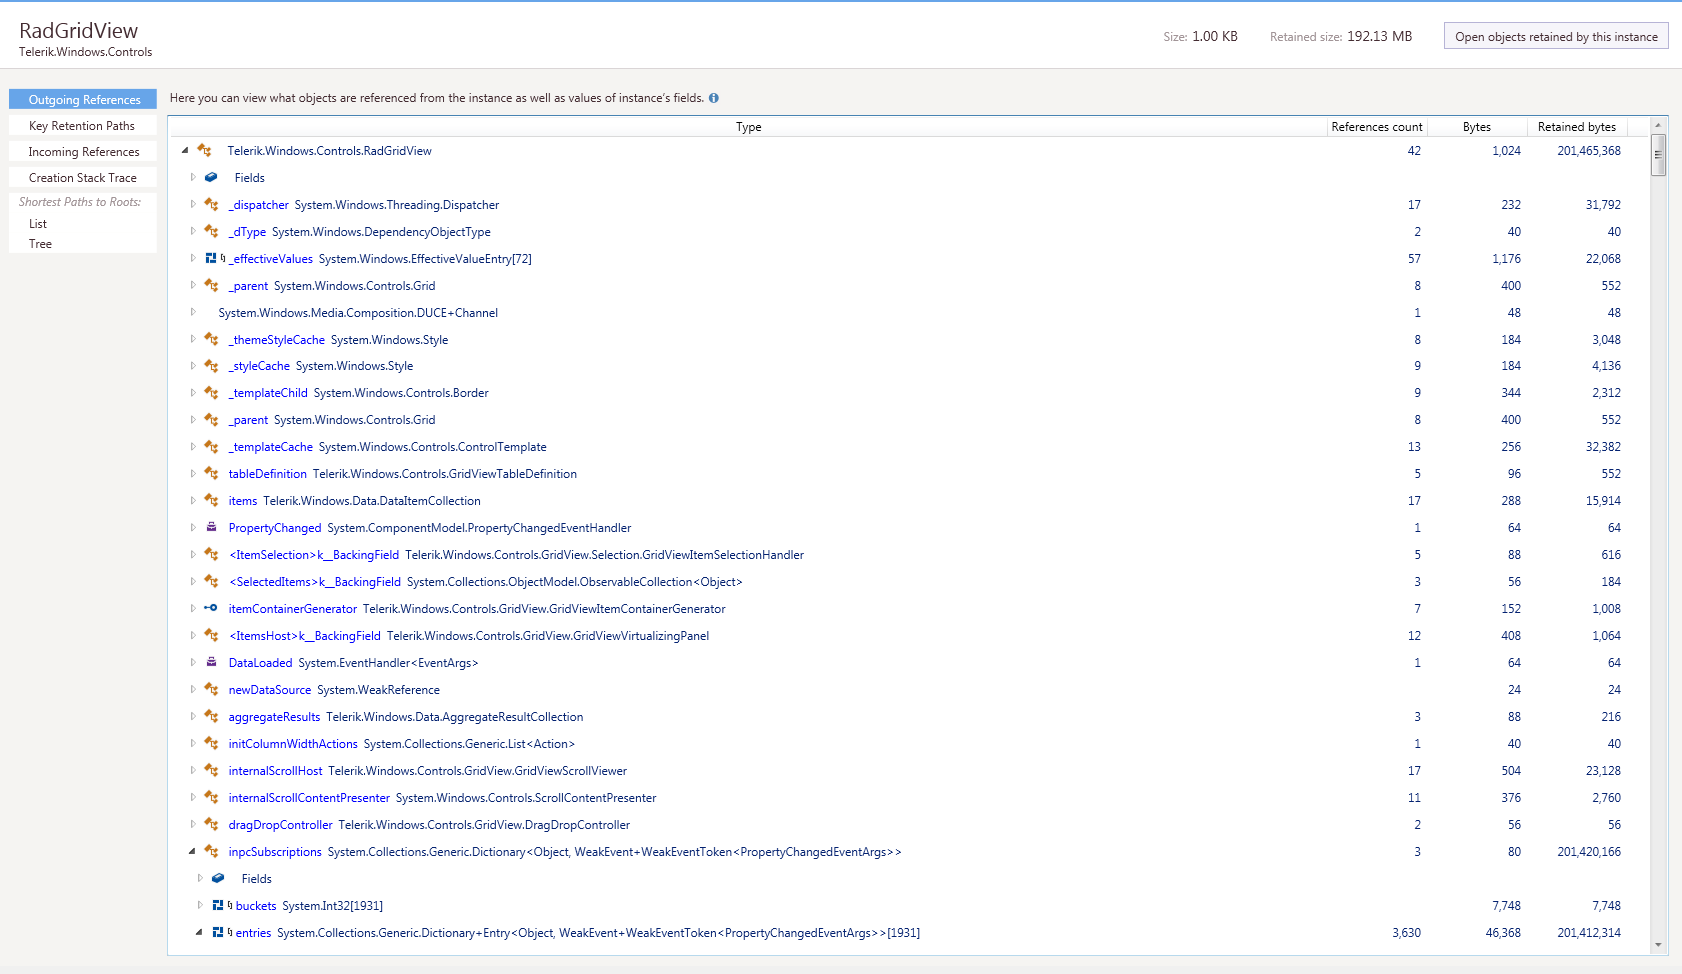
Task: Click the internalScrollHost row's object icon
Action: tap(211, 771)
